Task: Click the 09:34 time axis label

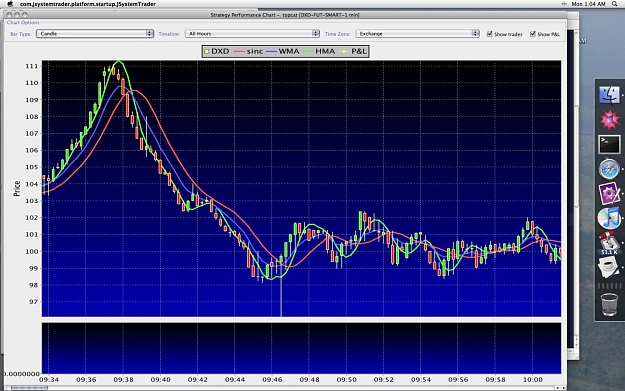Action: point(49,379)
